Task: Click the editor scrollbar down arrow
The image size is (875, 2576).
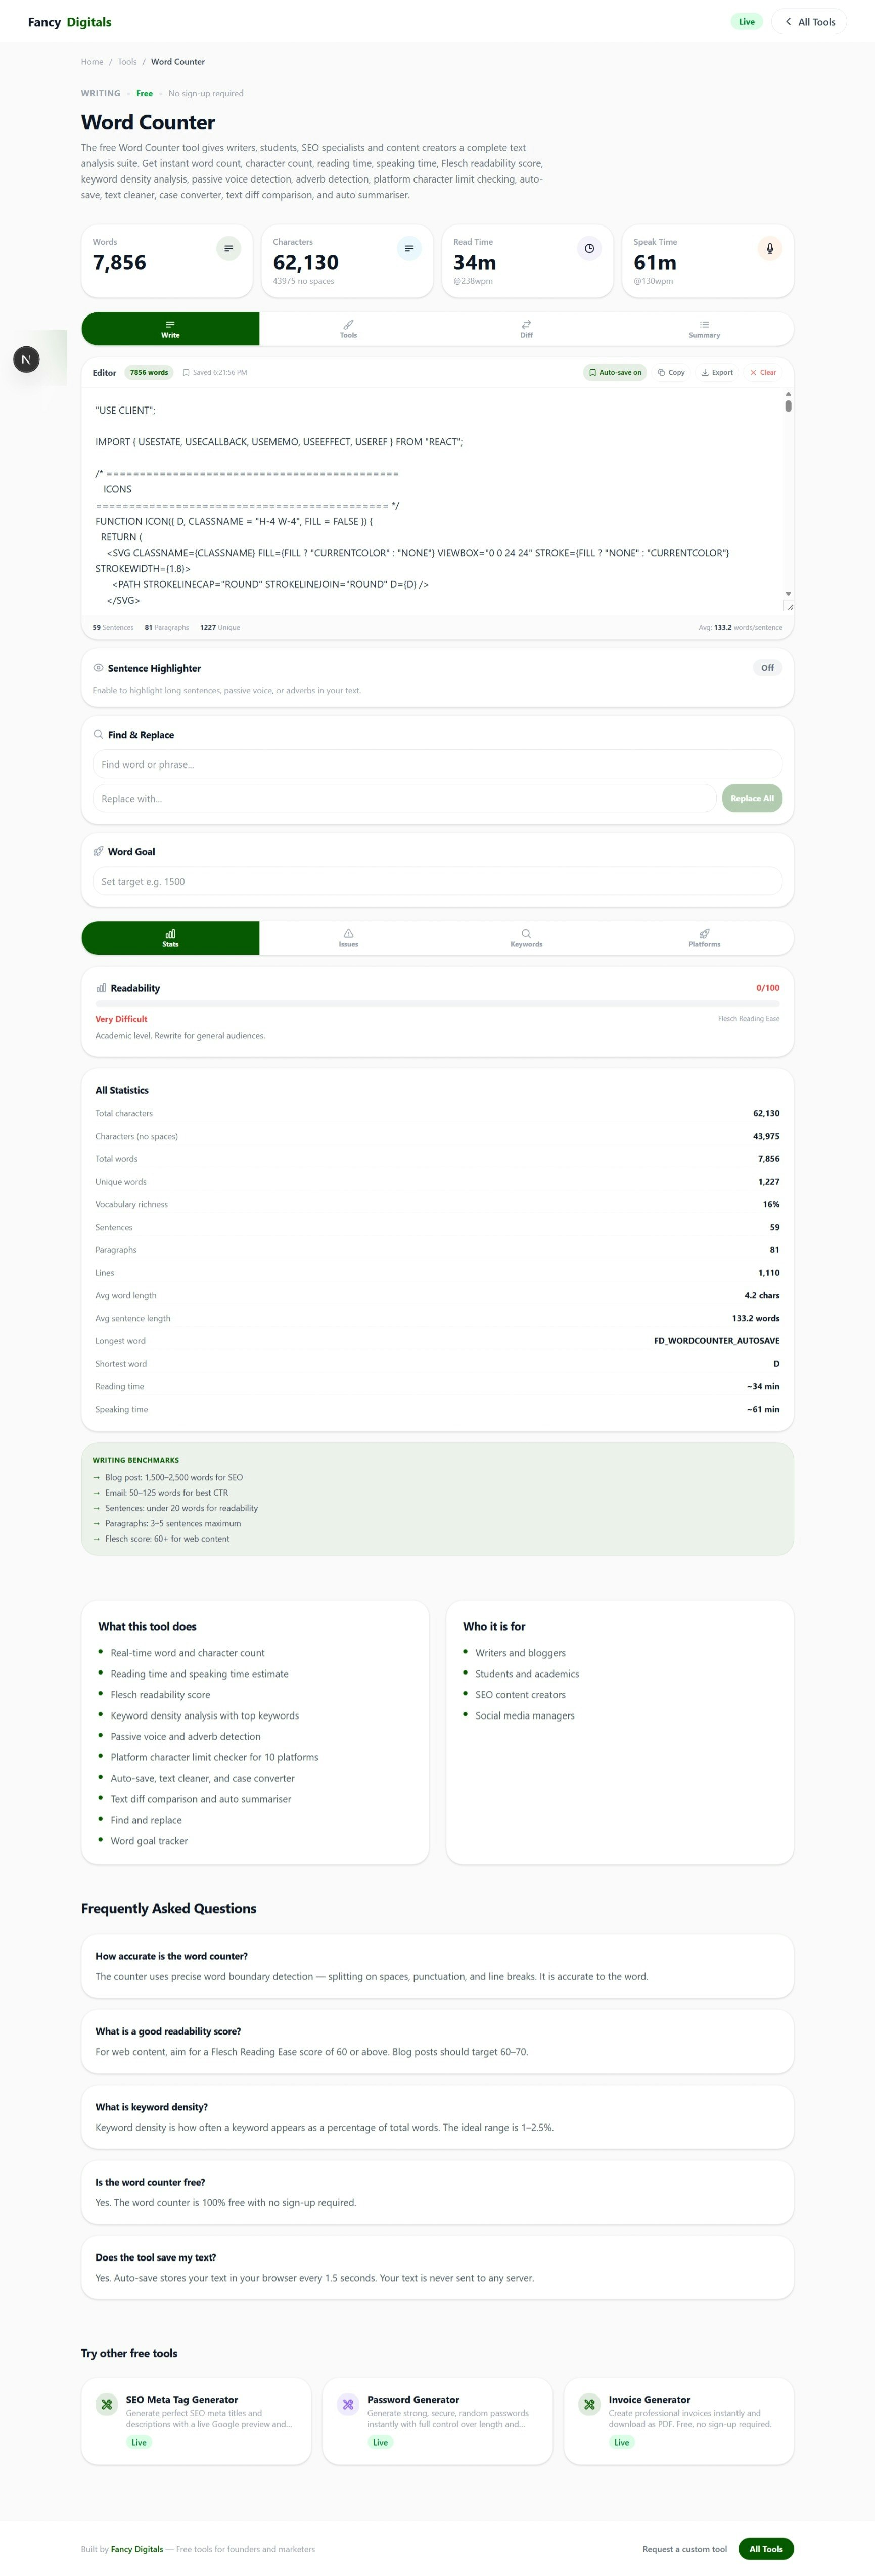Action: click(x=788, y=594)
